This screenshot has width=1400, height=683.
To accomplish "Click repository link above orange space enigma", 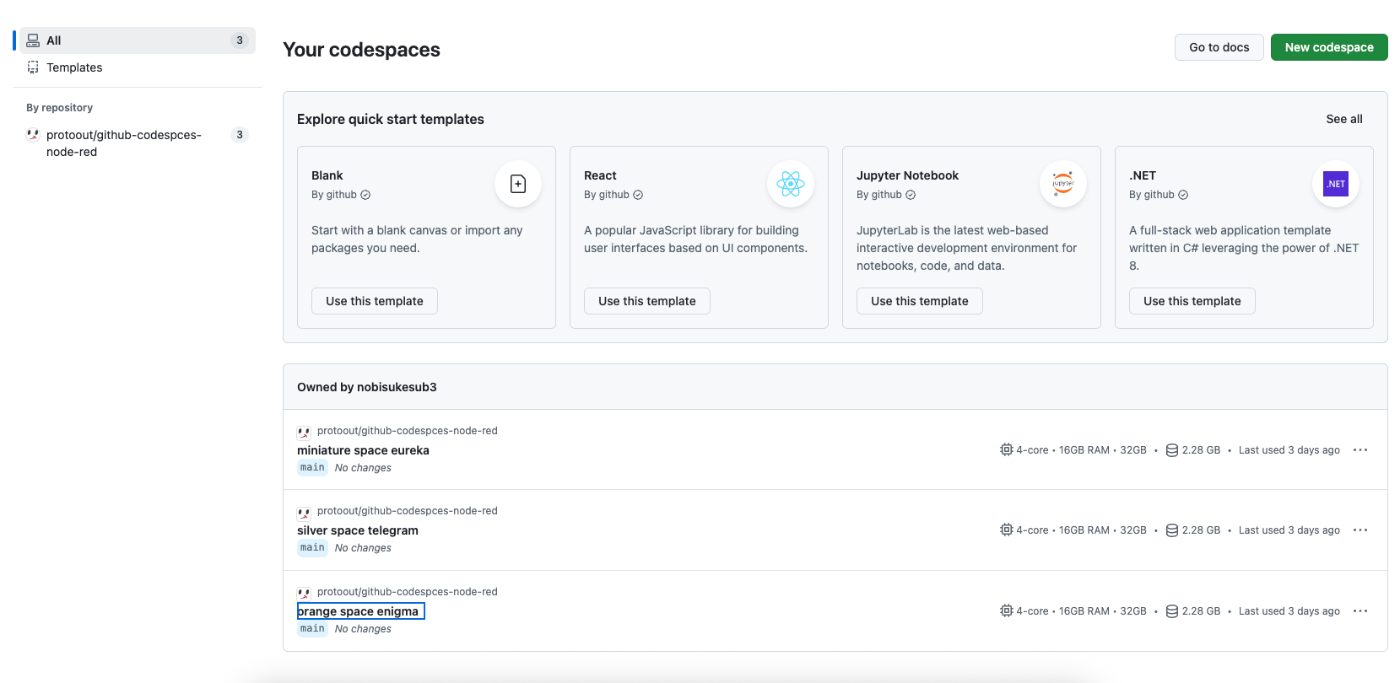I will (x=407, y=592).
